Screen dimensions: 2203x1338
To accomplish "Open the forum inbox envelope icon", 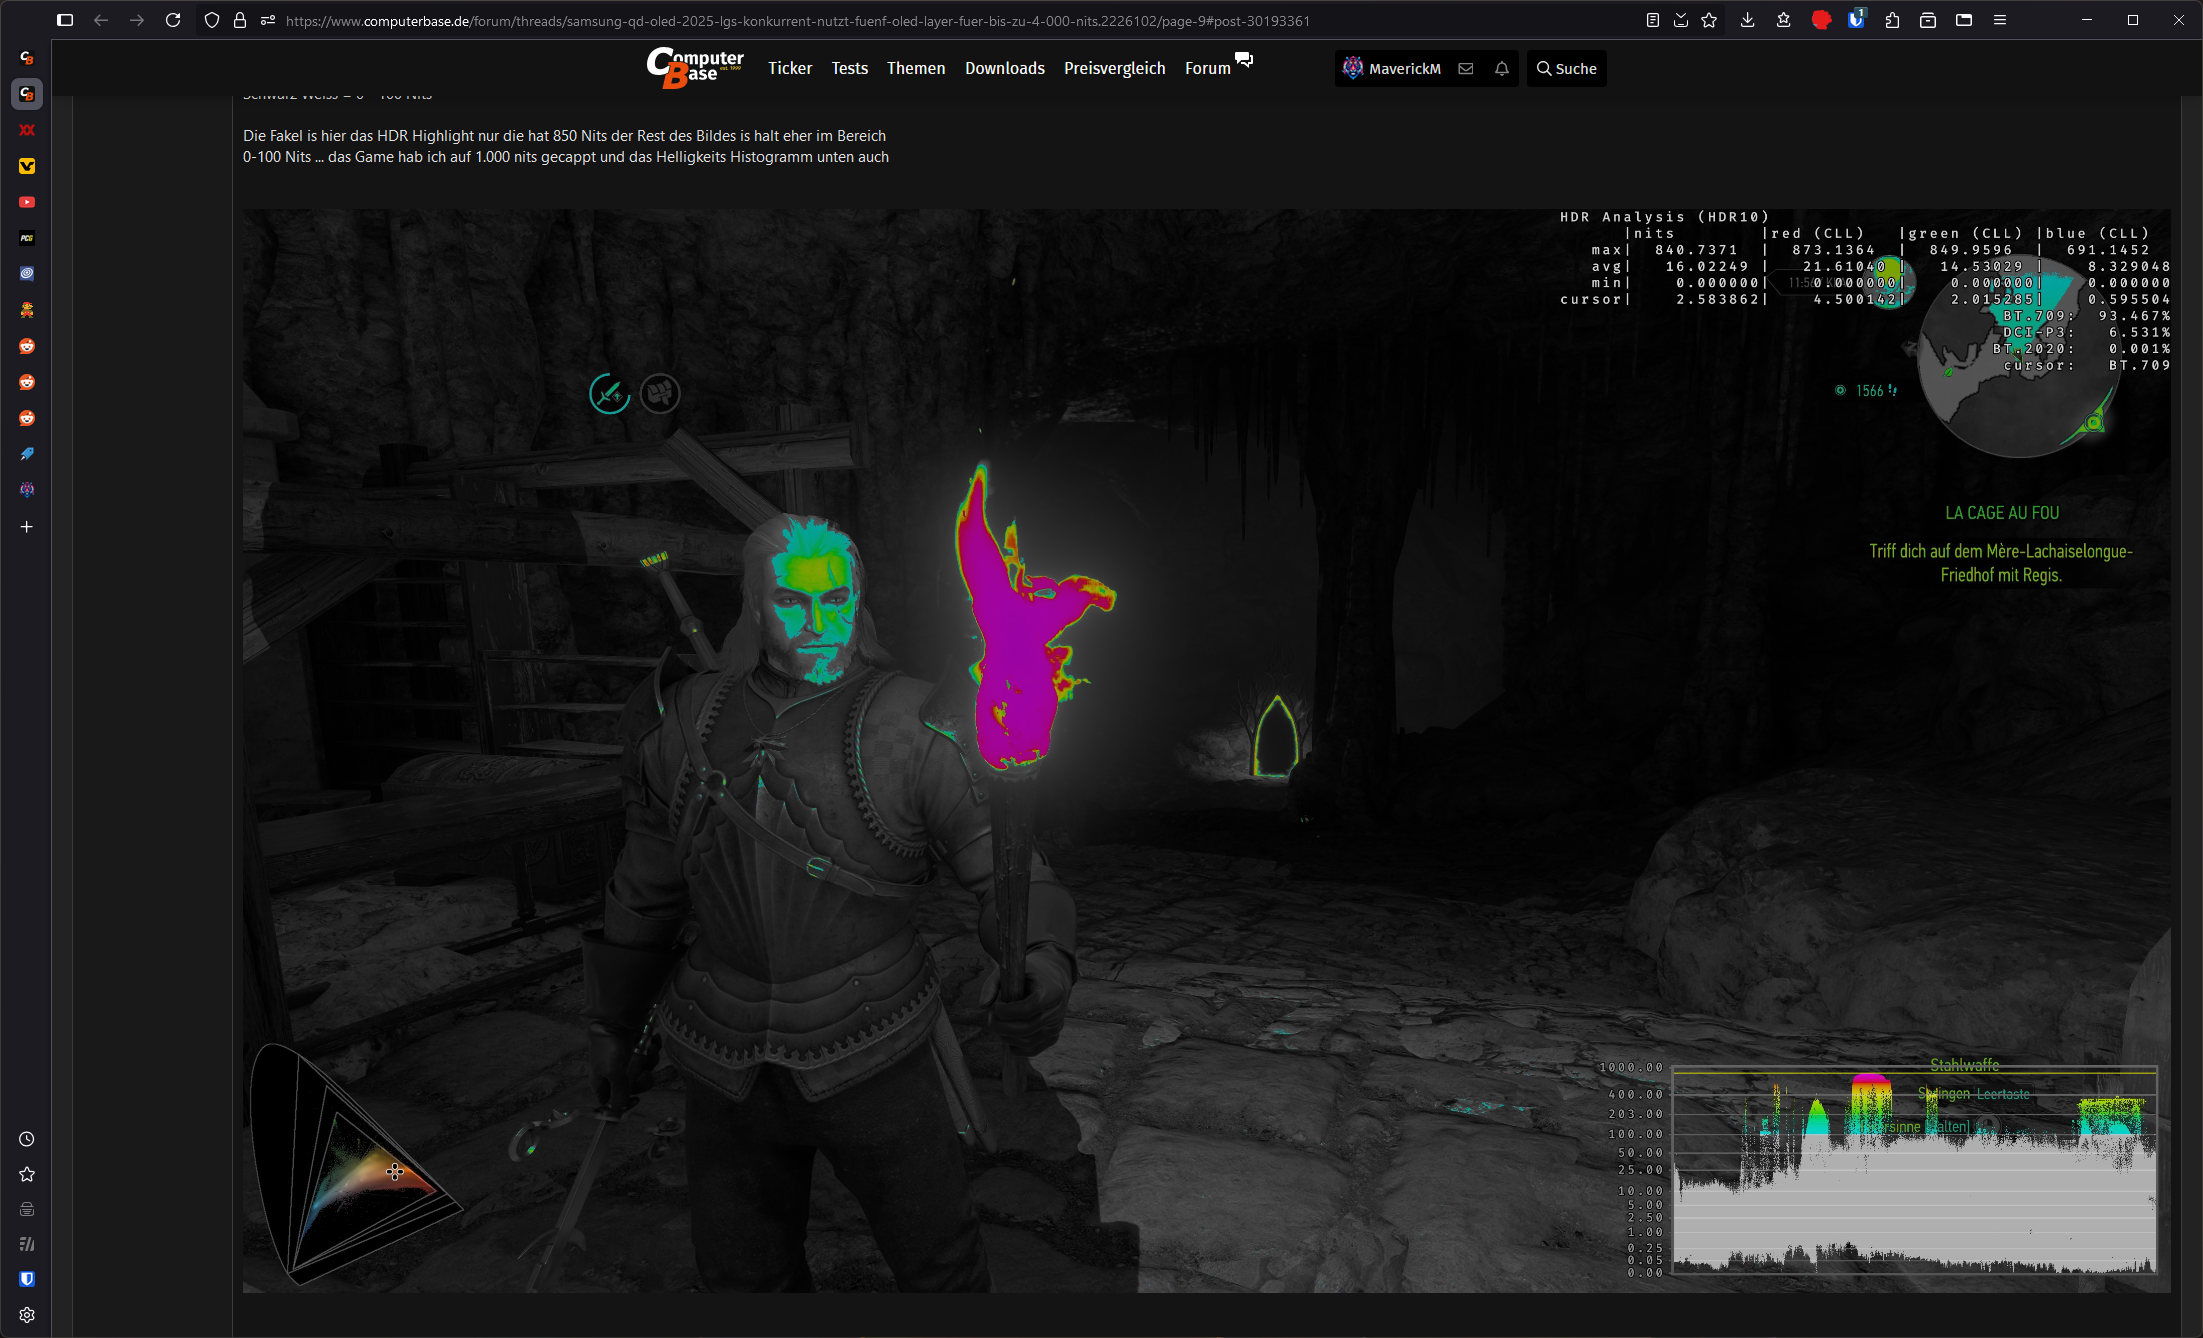I will coord(1465,68).
